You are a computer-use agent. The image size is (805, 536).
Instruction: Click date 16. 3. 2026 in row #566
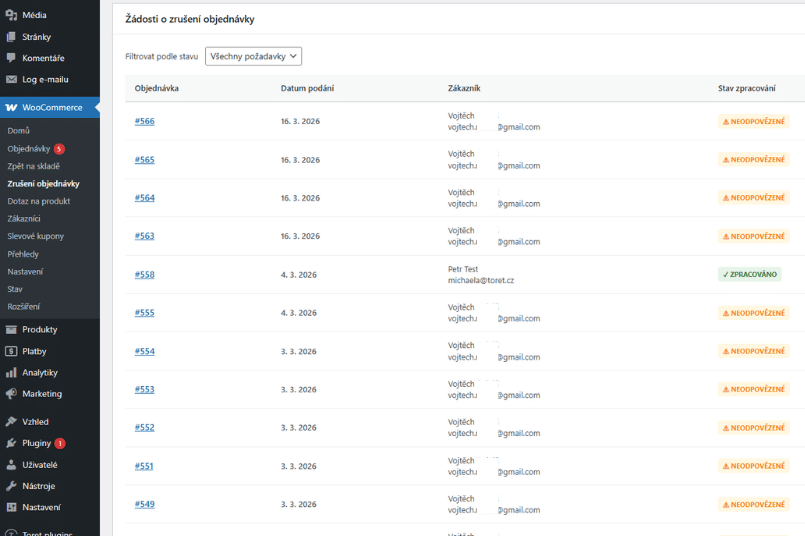point(300,121)
